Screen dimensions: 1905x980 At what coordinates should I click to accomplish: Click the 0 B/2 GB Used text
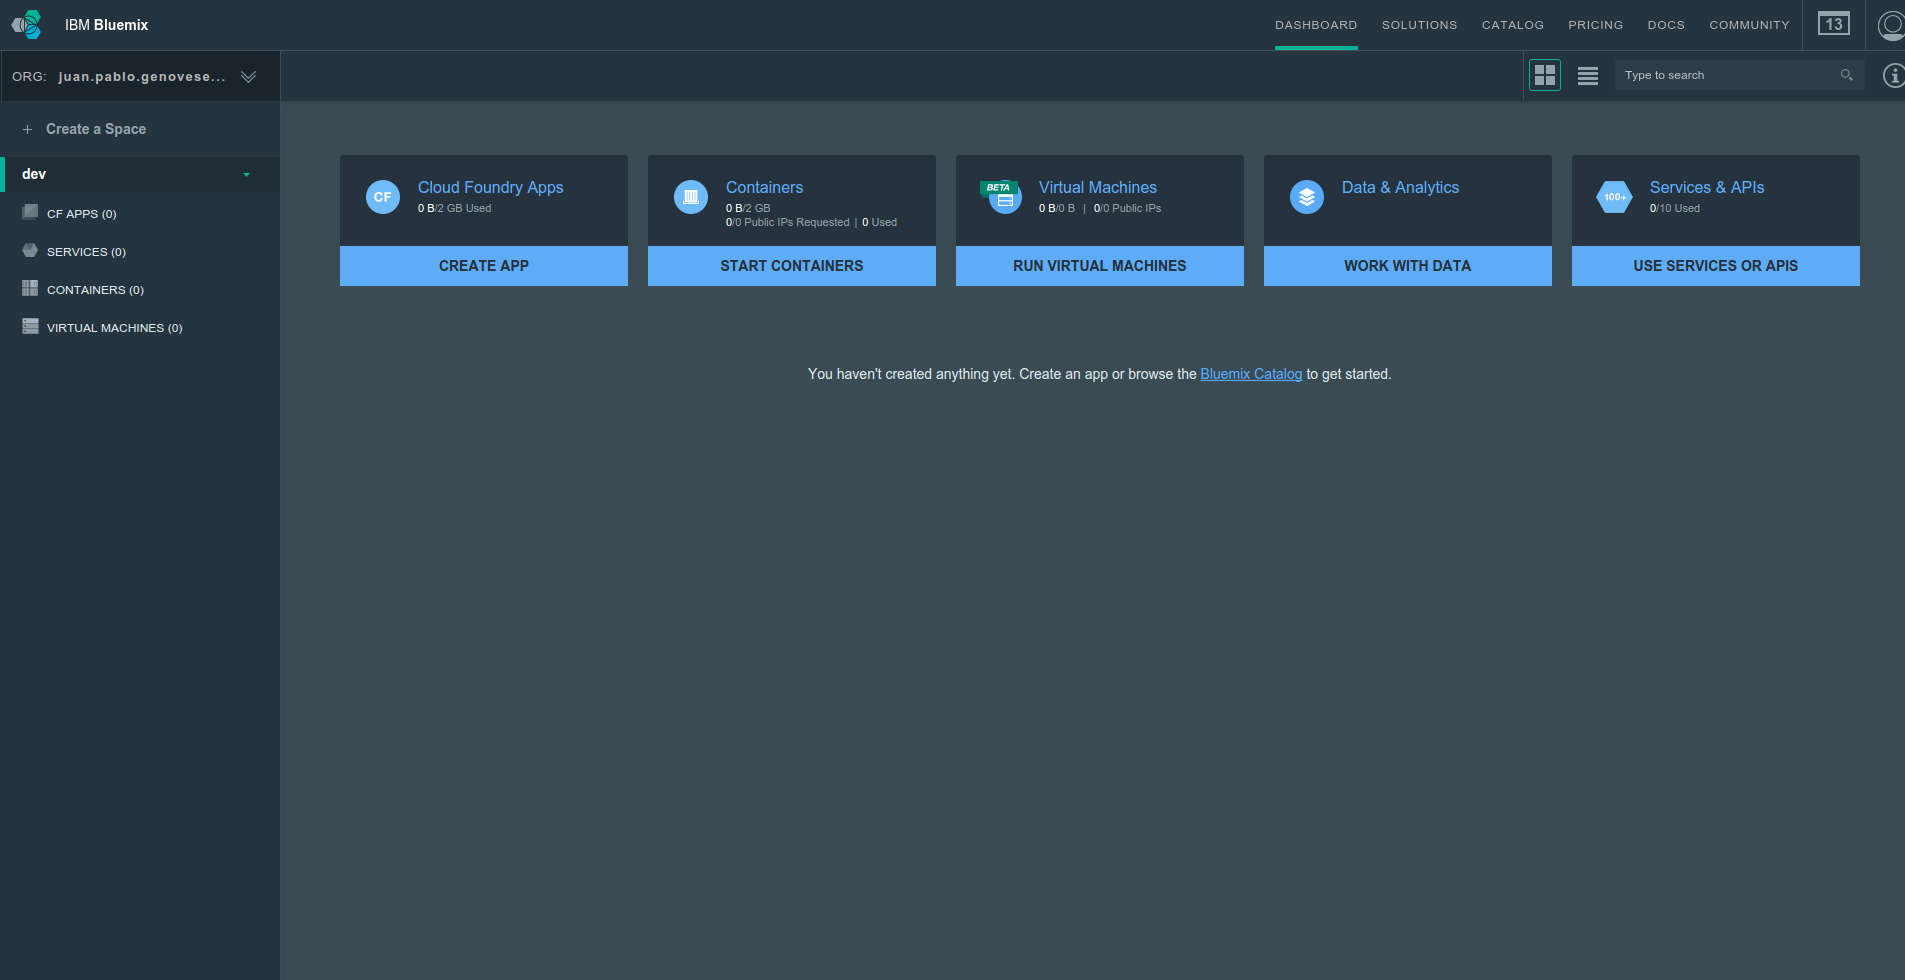pos(455,208)
